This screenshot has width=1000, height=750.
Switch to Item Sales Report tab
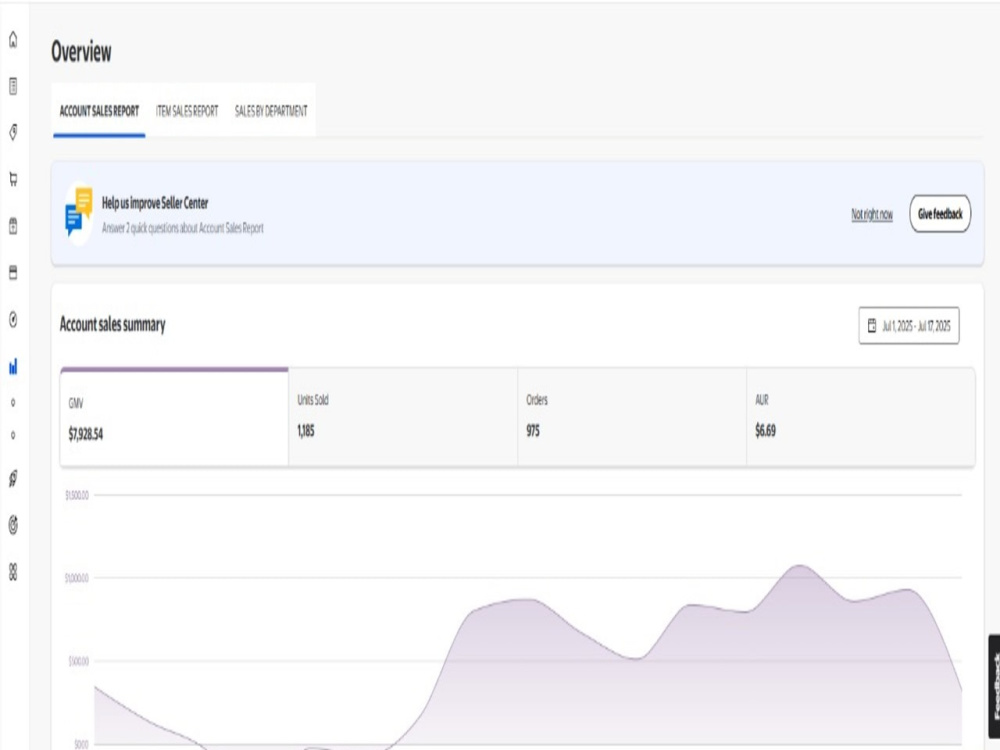187,111
